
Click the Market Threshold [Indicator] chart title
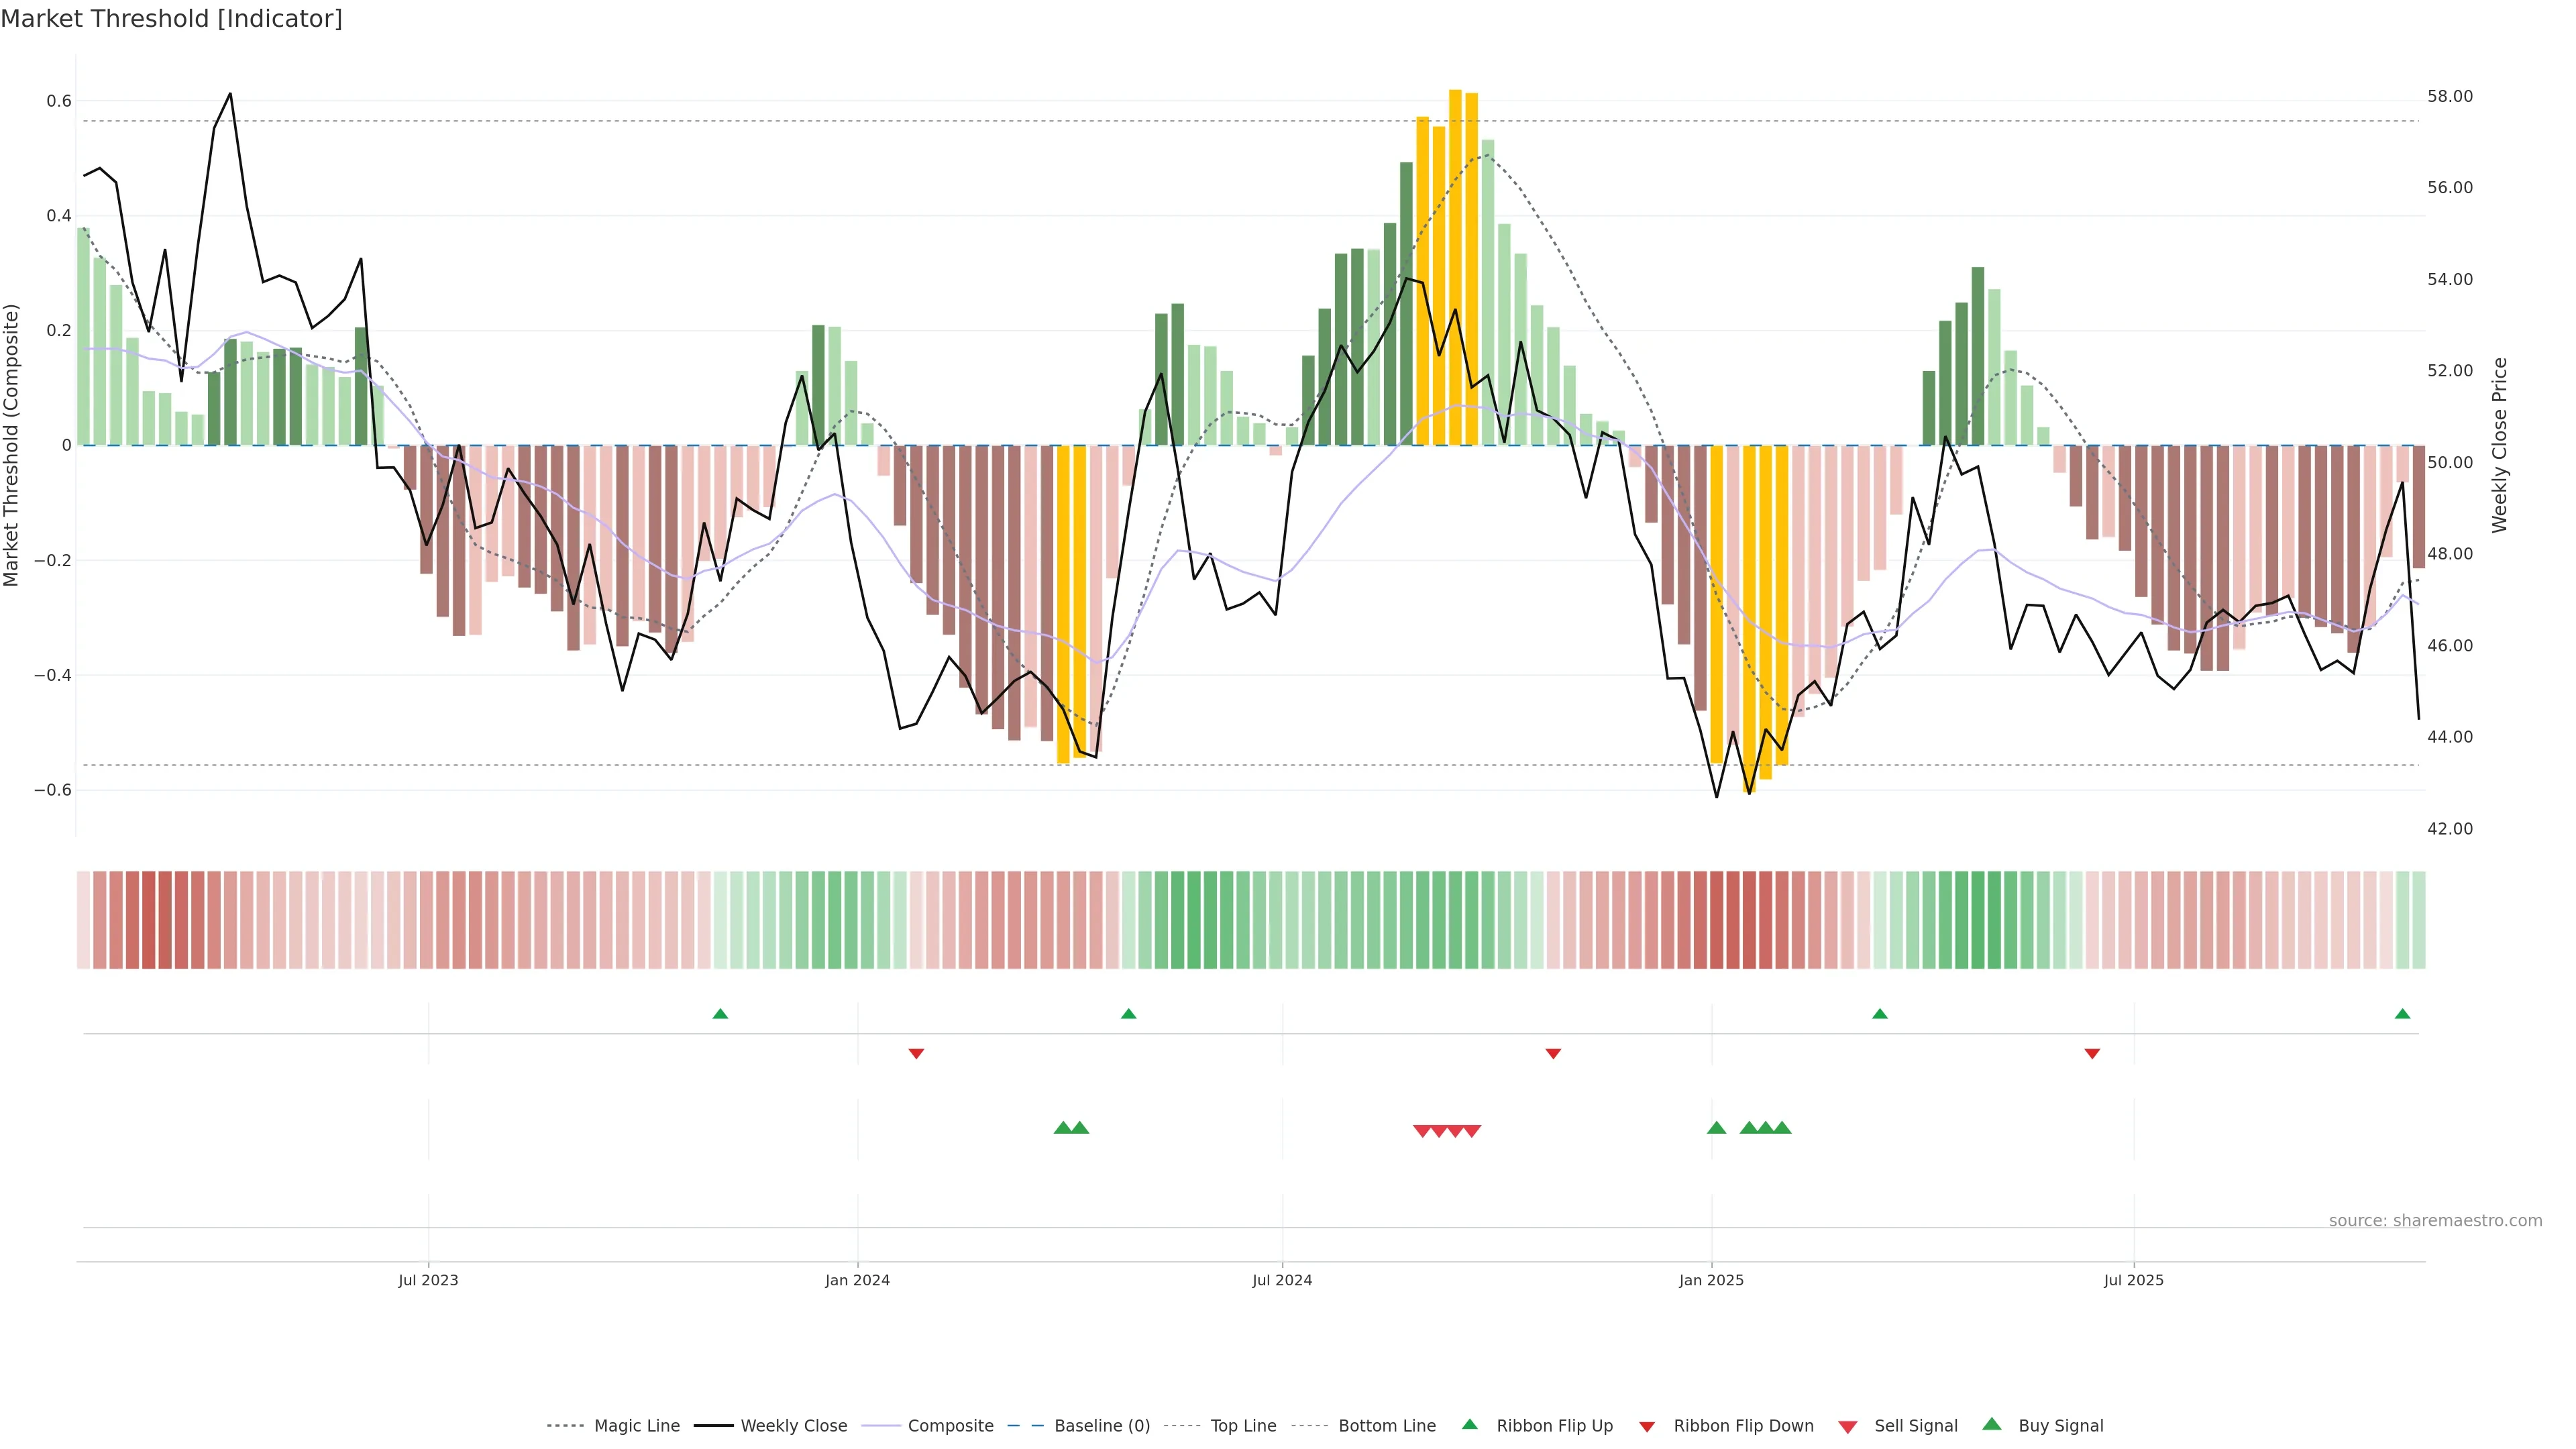172,19
